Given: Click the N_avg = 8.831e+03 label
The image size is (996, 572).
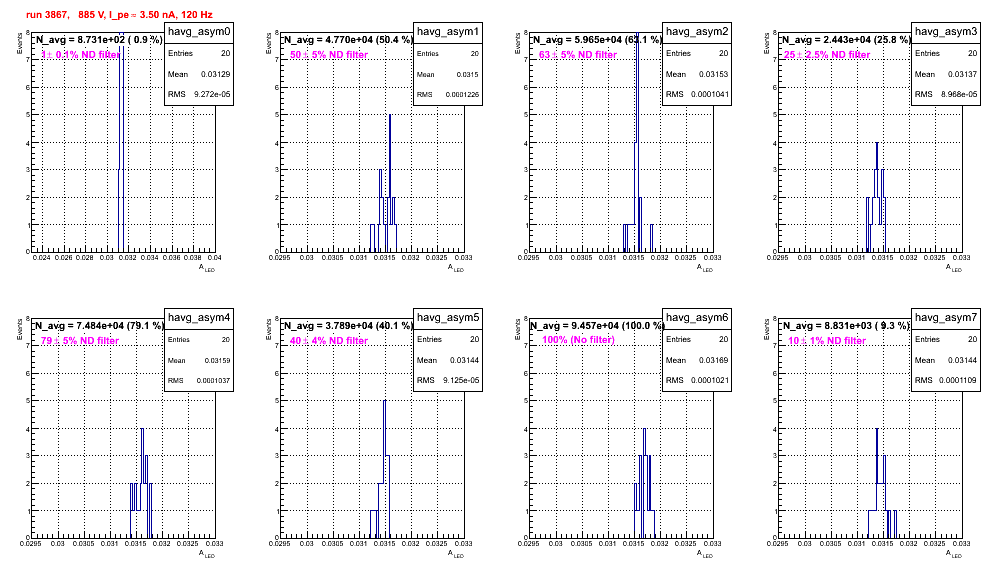Looking at the screenshot, I should [x=845, y=325].
